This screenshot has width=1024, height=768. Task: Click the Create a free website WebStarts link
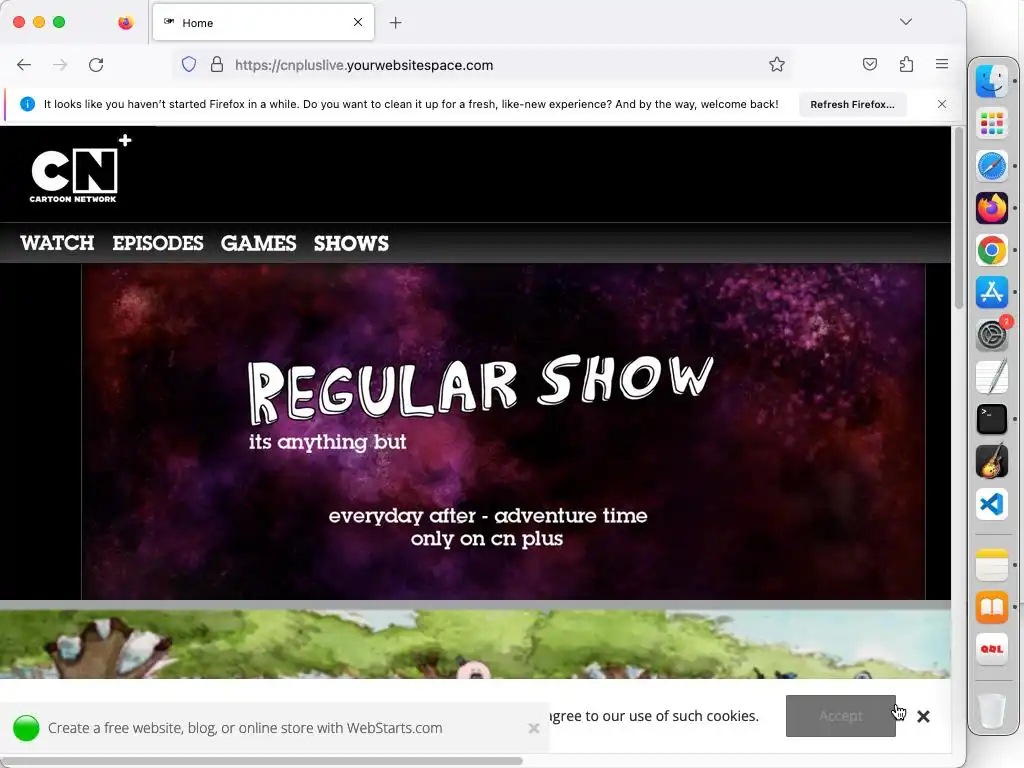[245, 728]
